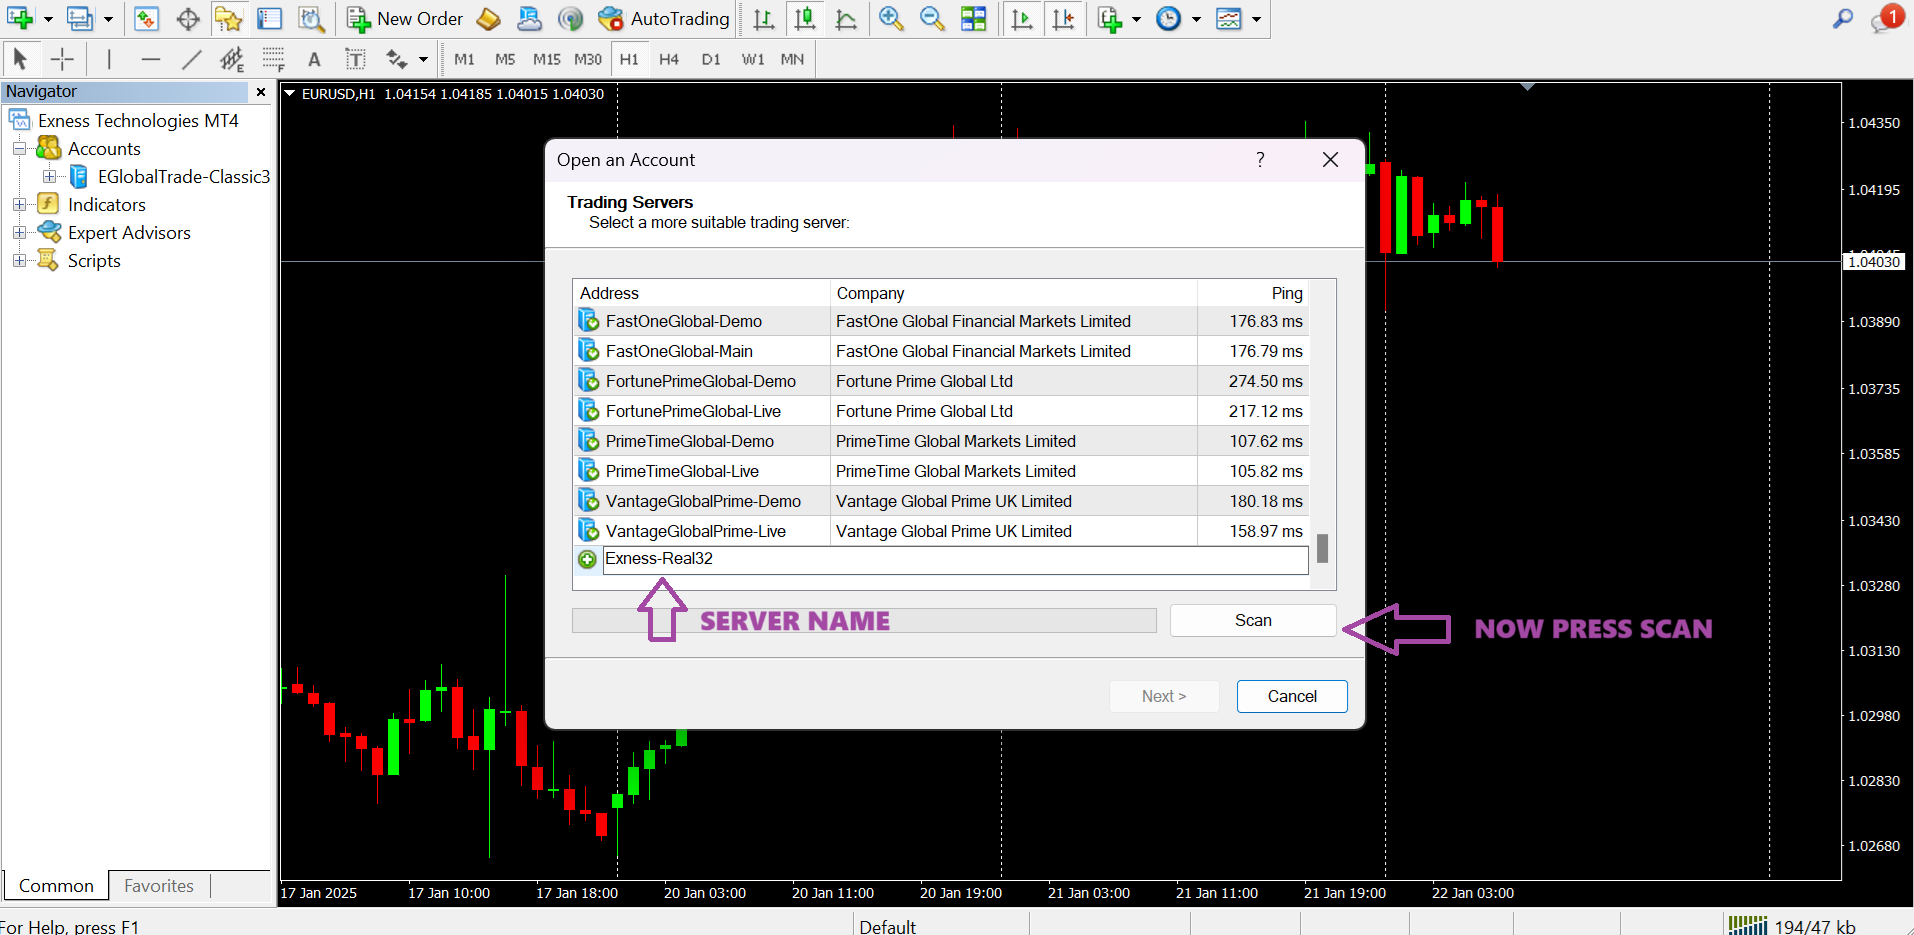Click the add indicators icon

click(x=1109, y=18)
